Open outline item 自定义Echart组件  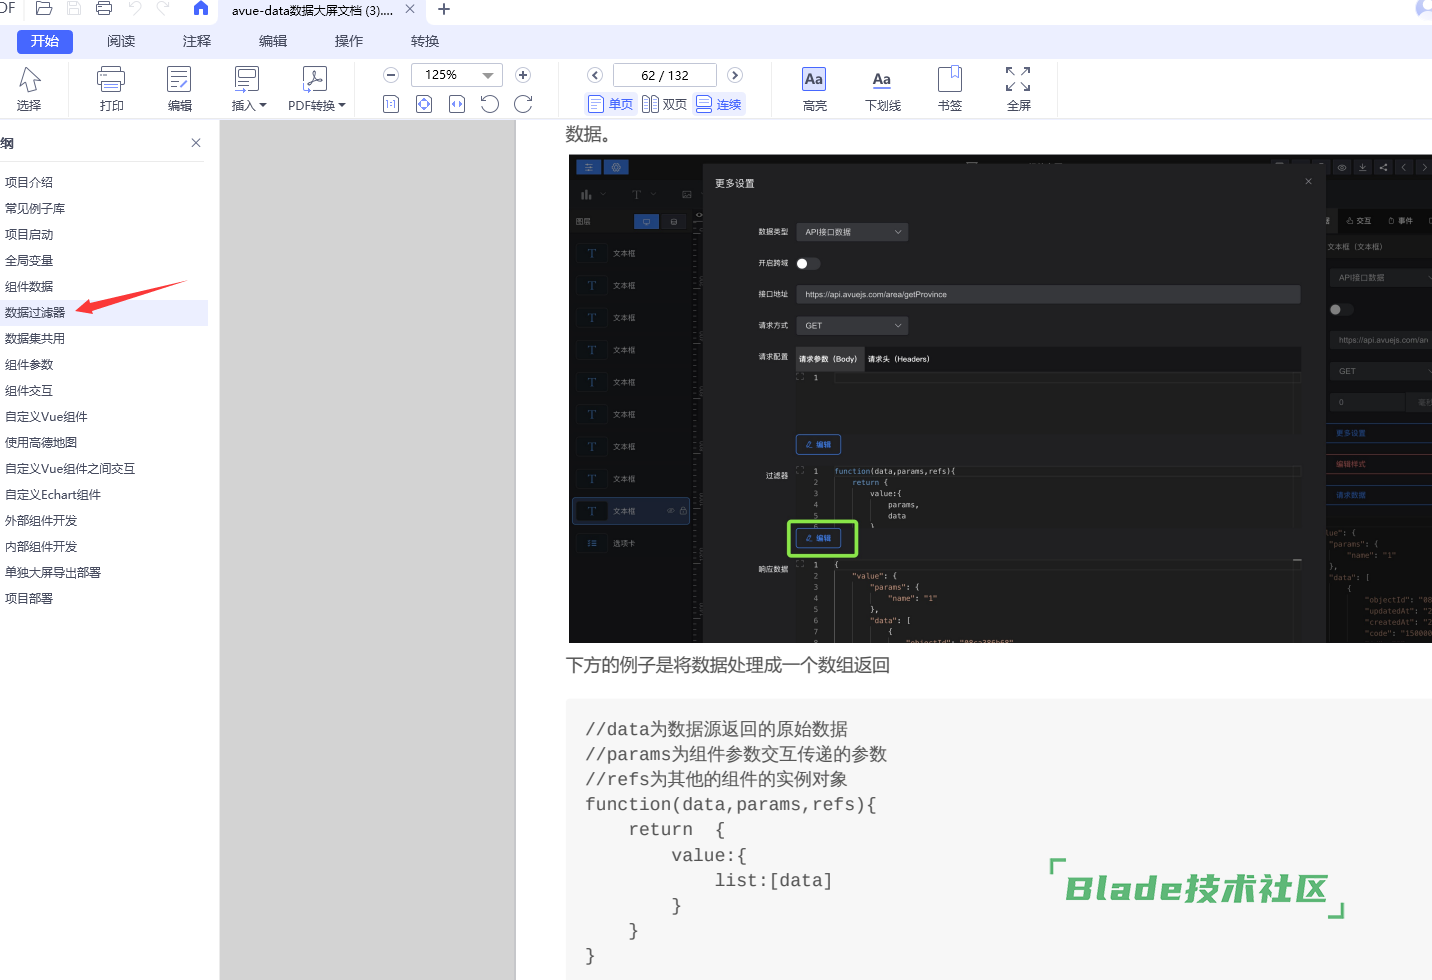(x=53, y=494)
